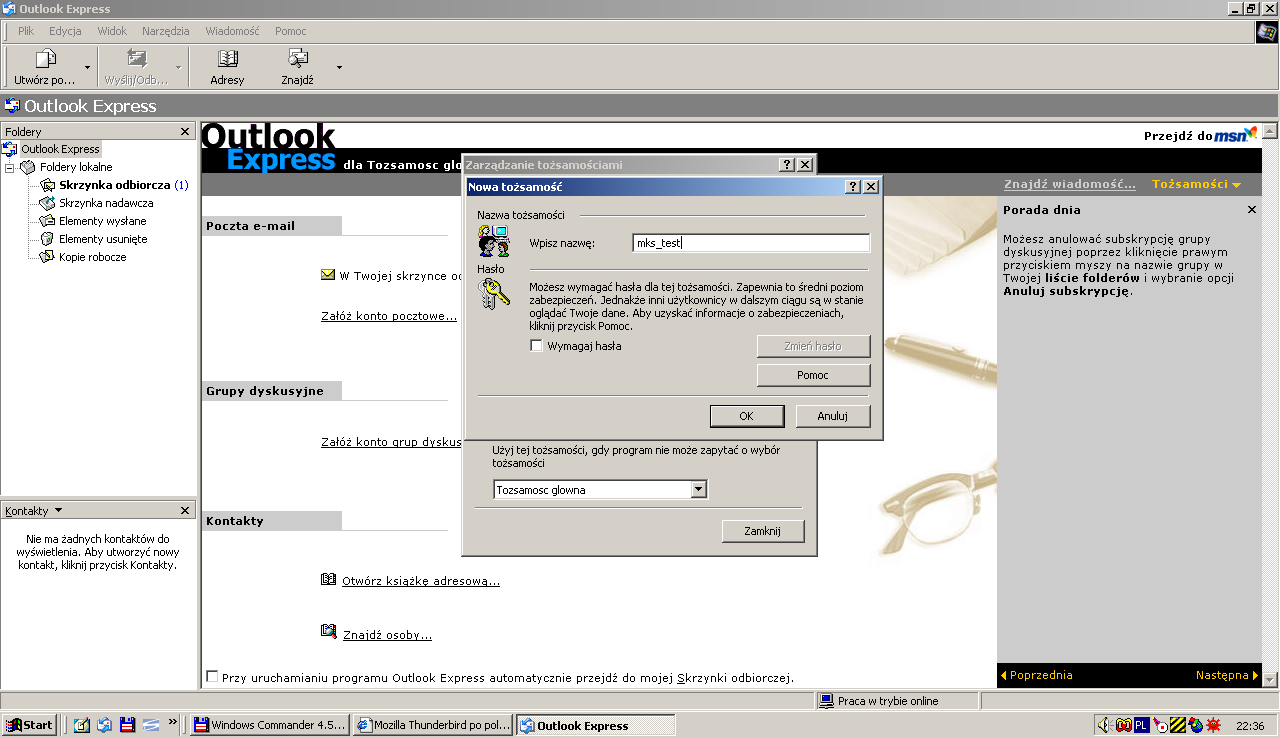Toggle auto-open Skrzynka odbiorcza at startup checkbox

[212, 677]
